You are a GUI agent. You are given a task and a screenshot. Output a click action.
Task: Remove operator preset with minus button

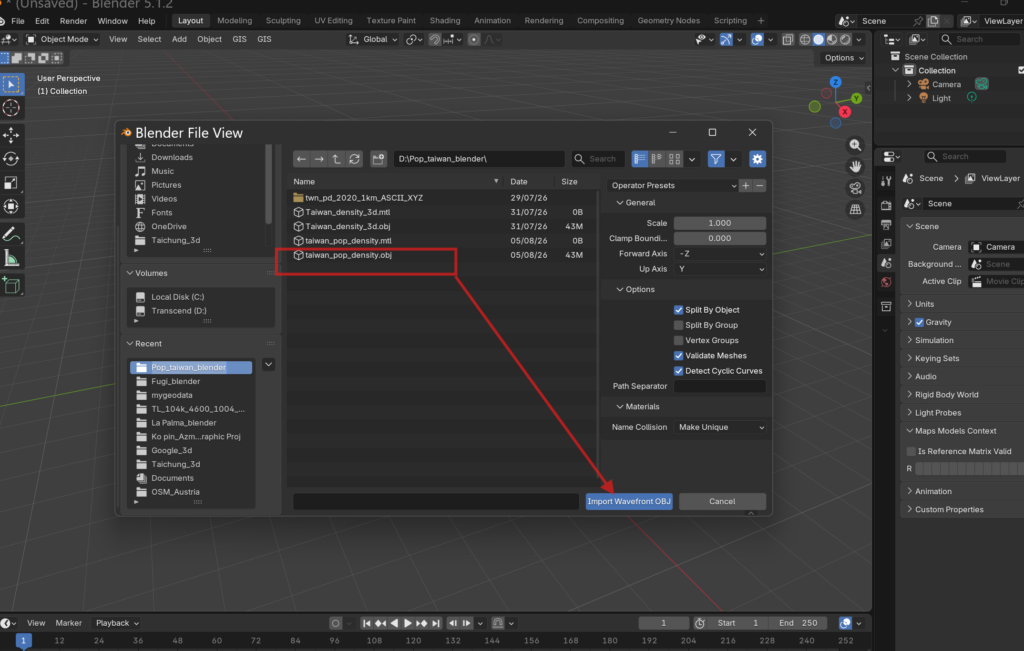coord(760,185)
